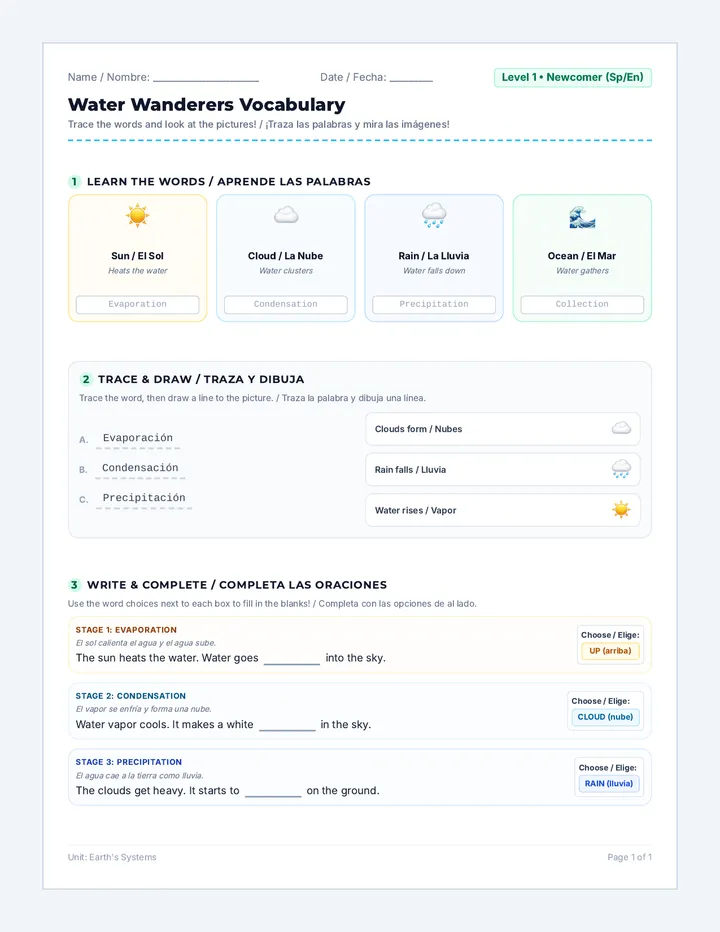The height and width of the screenshot is (932, 720).
Task: Click the TRACE & DRAW section heading
Action: 201,379
